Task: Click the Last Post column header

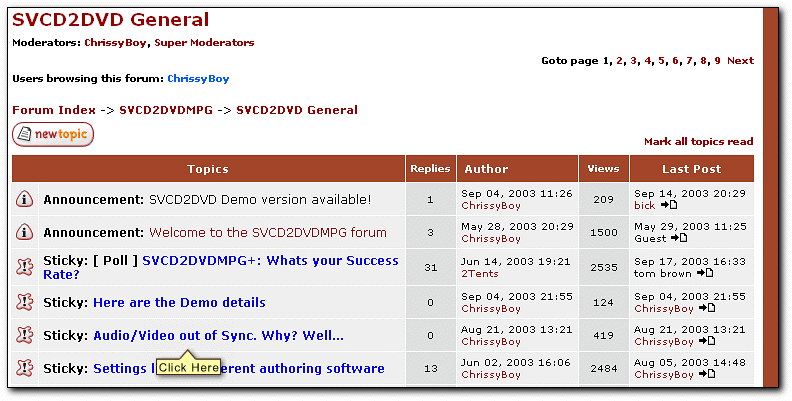Action: 692,169
